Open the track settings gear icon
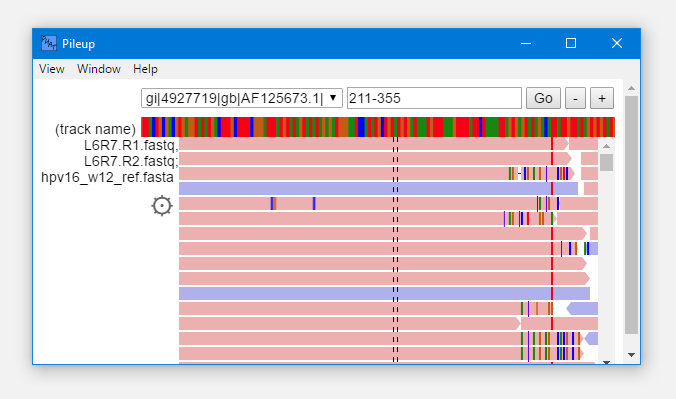676x399 pixels. (x=162, y=206)
